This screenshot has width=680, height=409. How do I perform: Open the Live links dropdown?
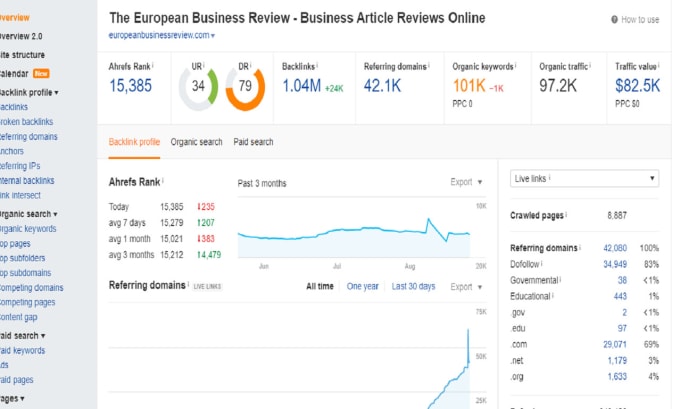[x=584, y=178]
